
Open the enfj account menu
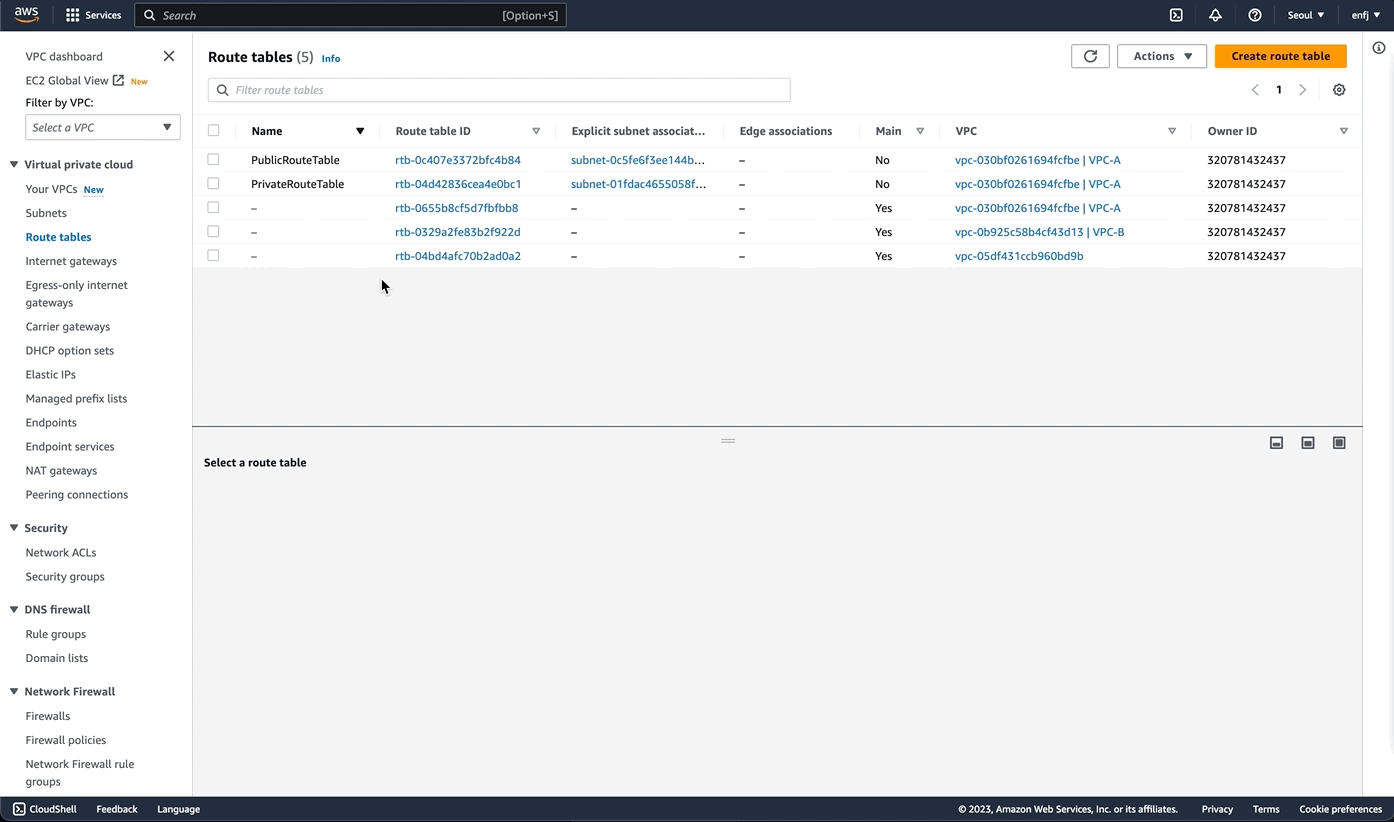(1366, 15)
